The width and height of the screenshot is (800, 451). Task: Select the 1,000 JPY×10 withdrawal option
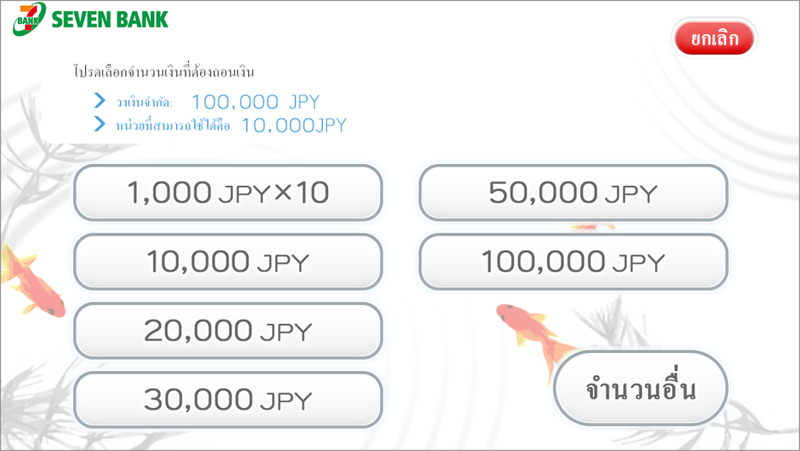click(228, 193)
